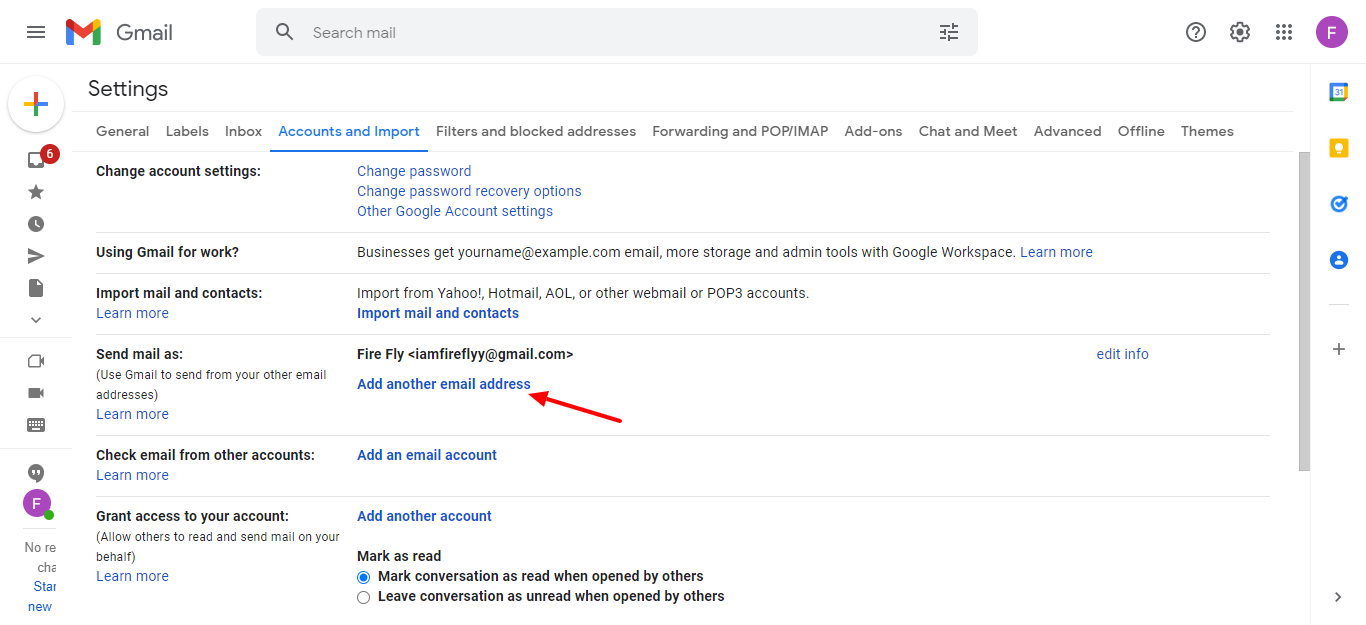Click into the Search mail field
This screenshot has height=625, width=1366.
(x=600, y=32)
